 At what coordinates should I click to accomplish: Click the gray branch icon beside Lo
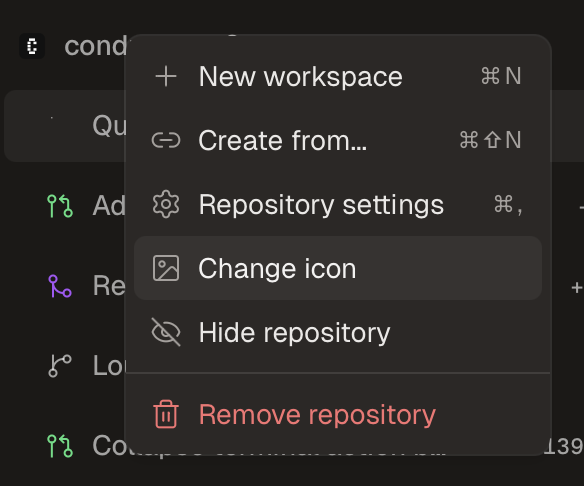click(60, 366)
